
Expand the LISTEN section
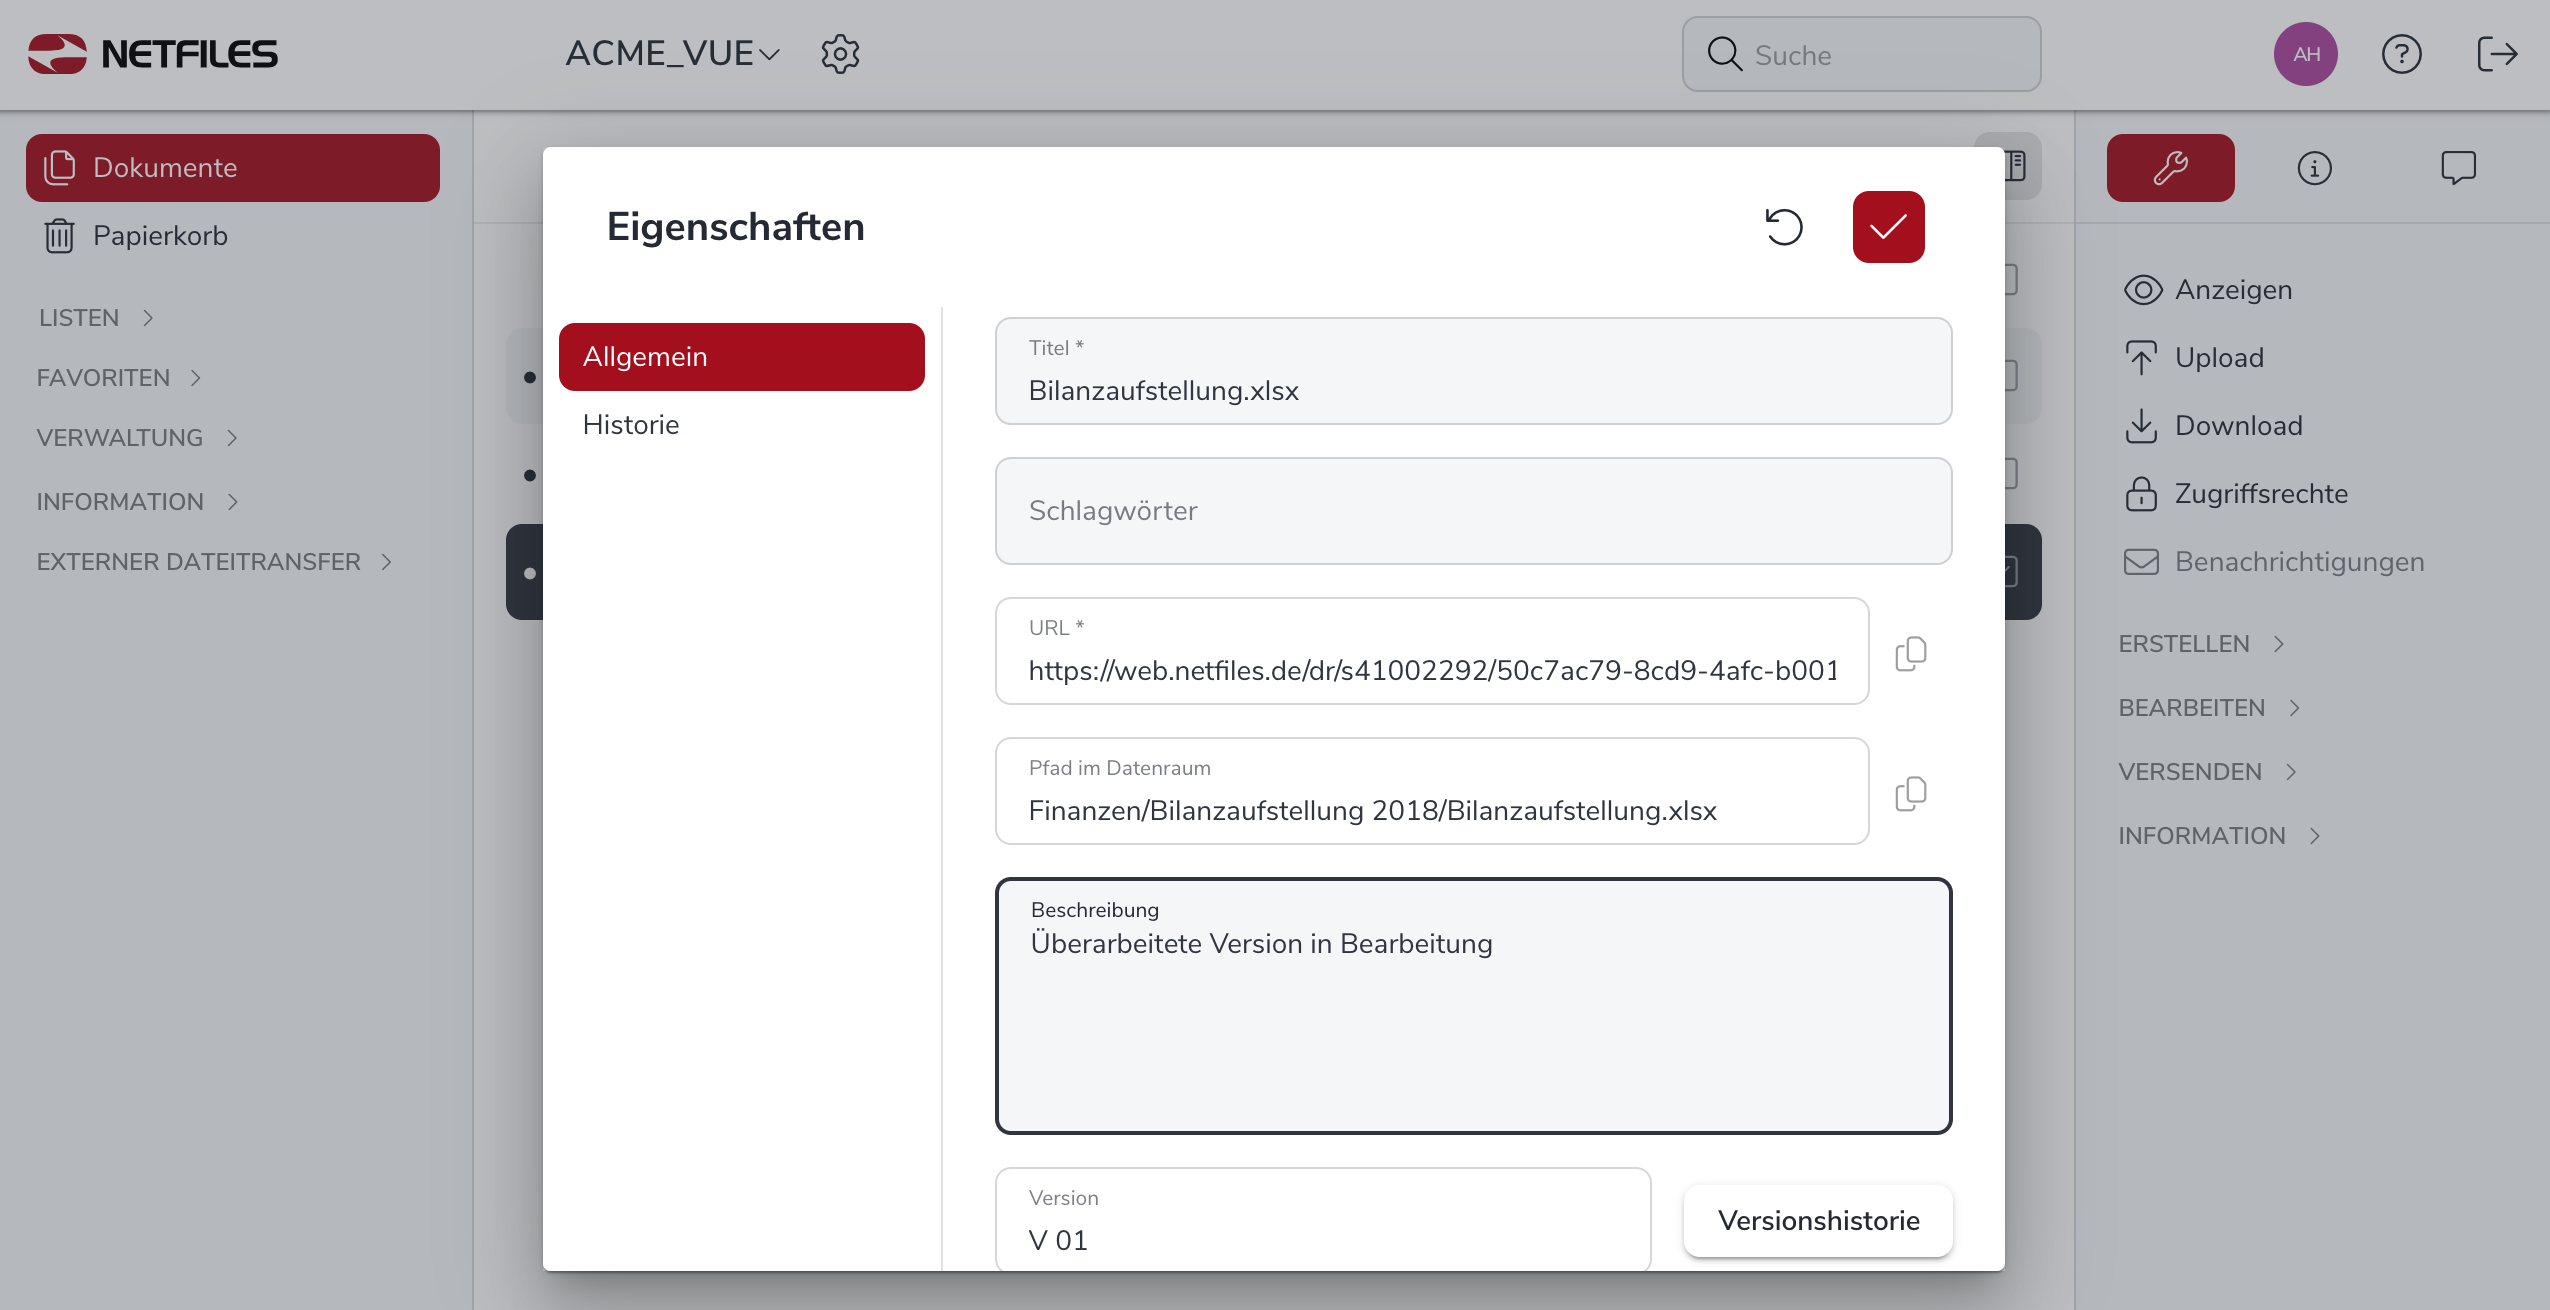pos(97,318)
